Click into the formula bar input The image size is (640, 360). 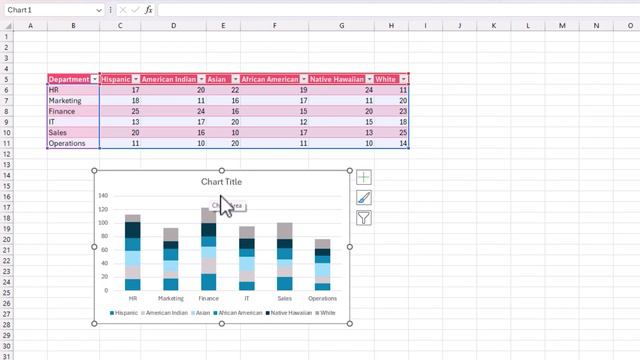tap(398, 10)
